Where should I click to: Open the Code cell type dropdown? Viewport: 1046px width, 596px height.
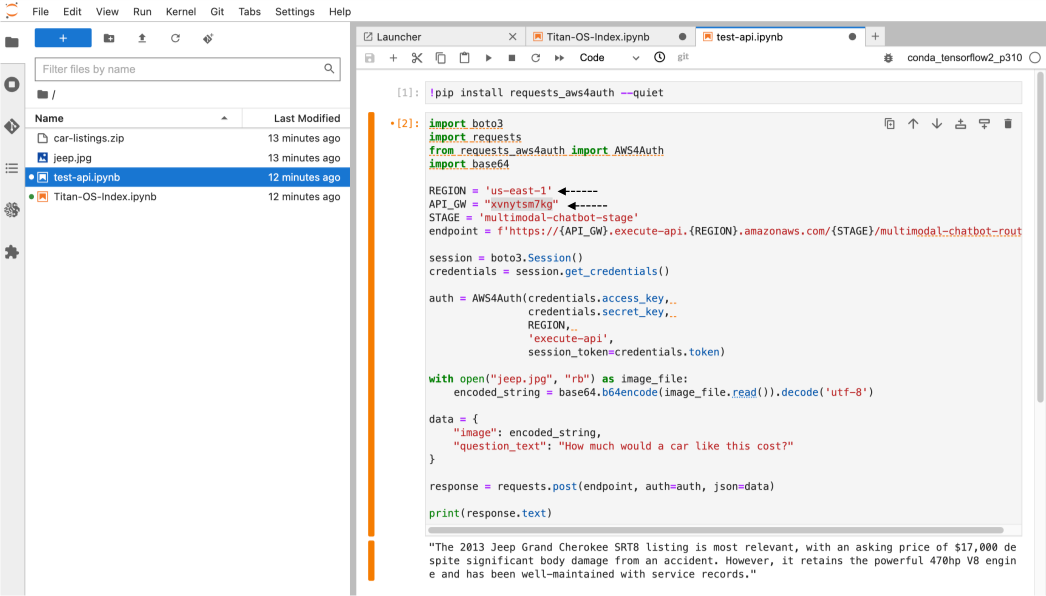coord(609,58)
